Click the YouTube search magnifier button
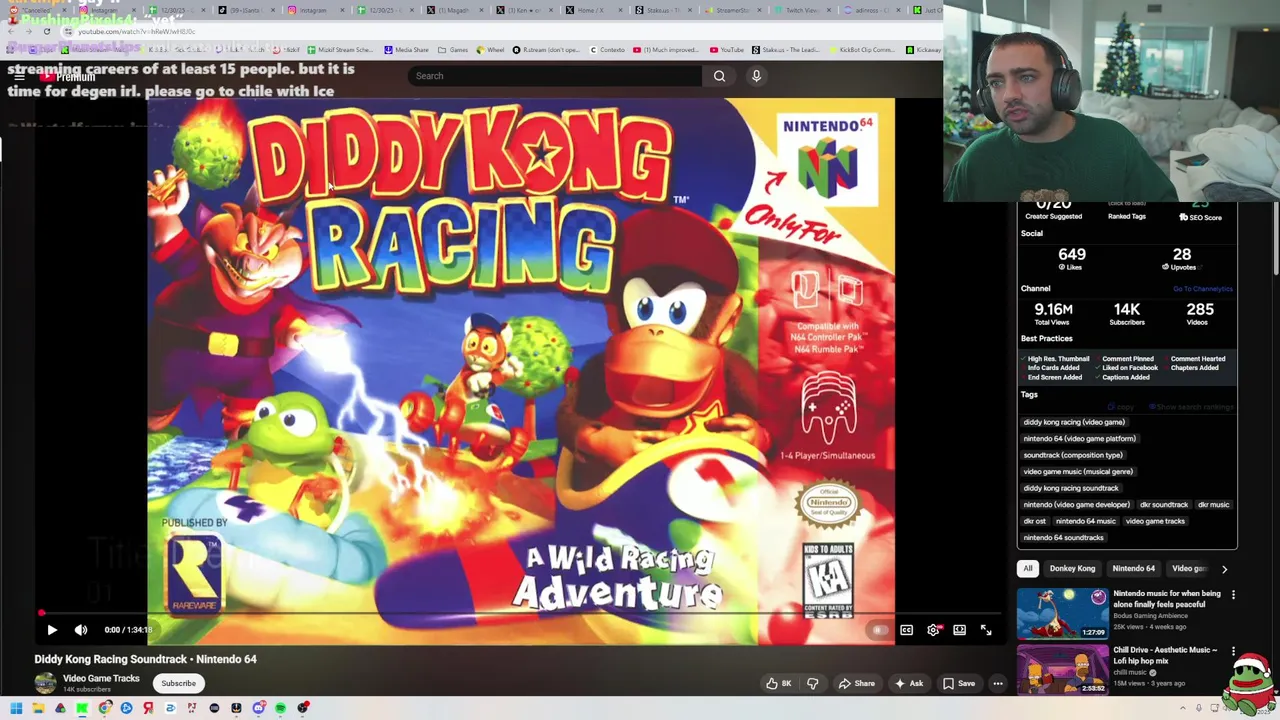This screenshot has width=1280, height=720. pyautogui.click(x=719, y=76)
